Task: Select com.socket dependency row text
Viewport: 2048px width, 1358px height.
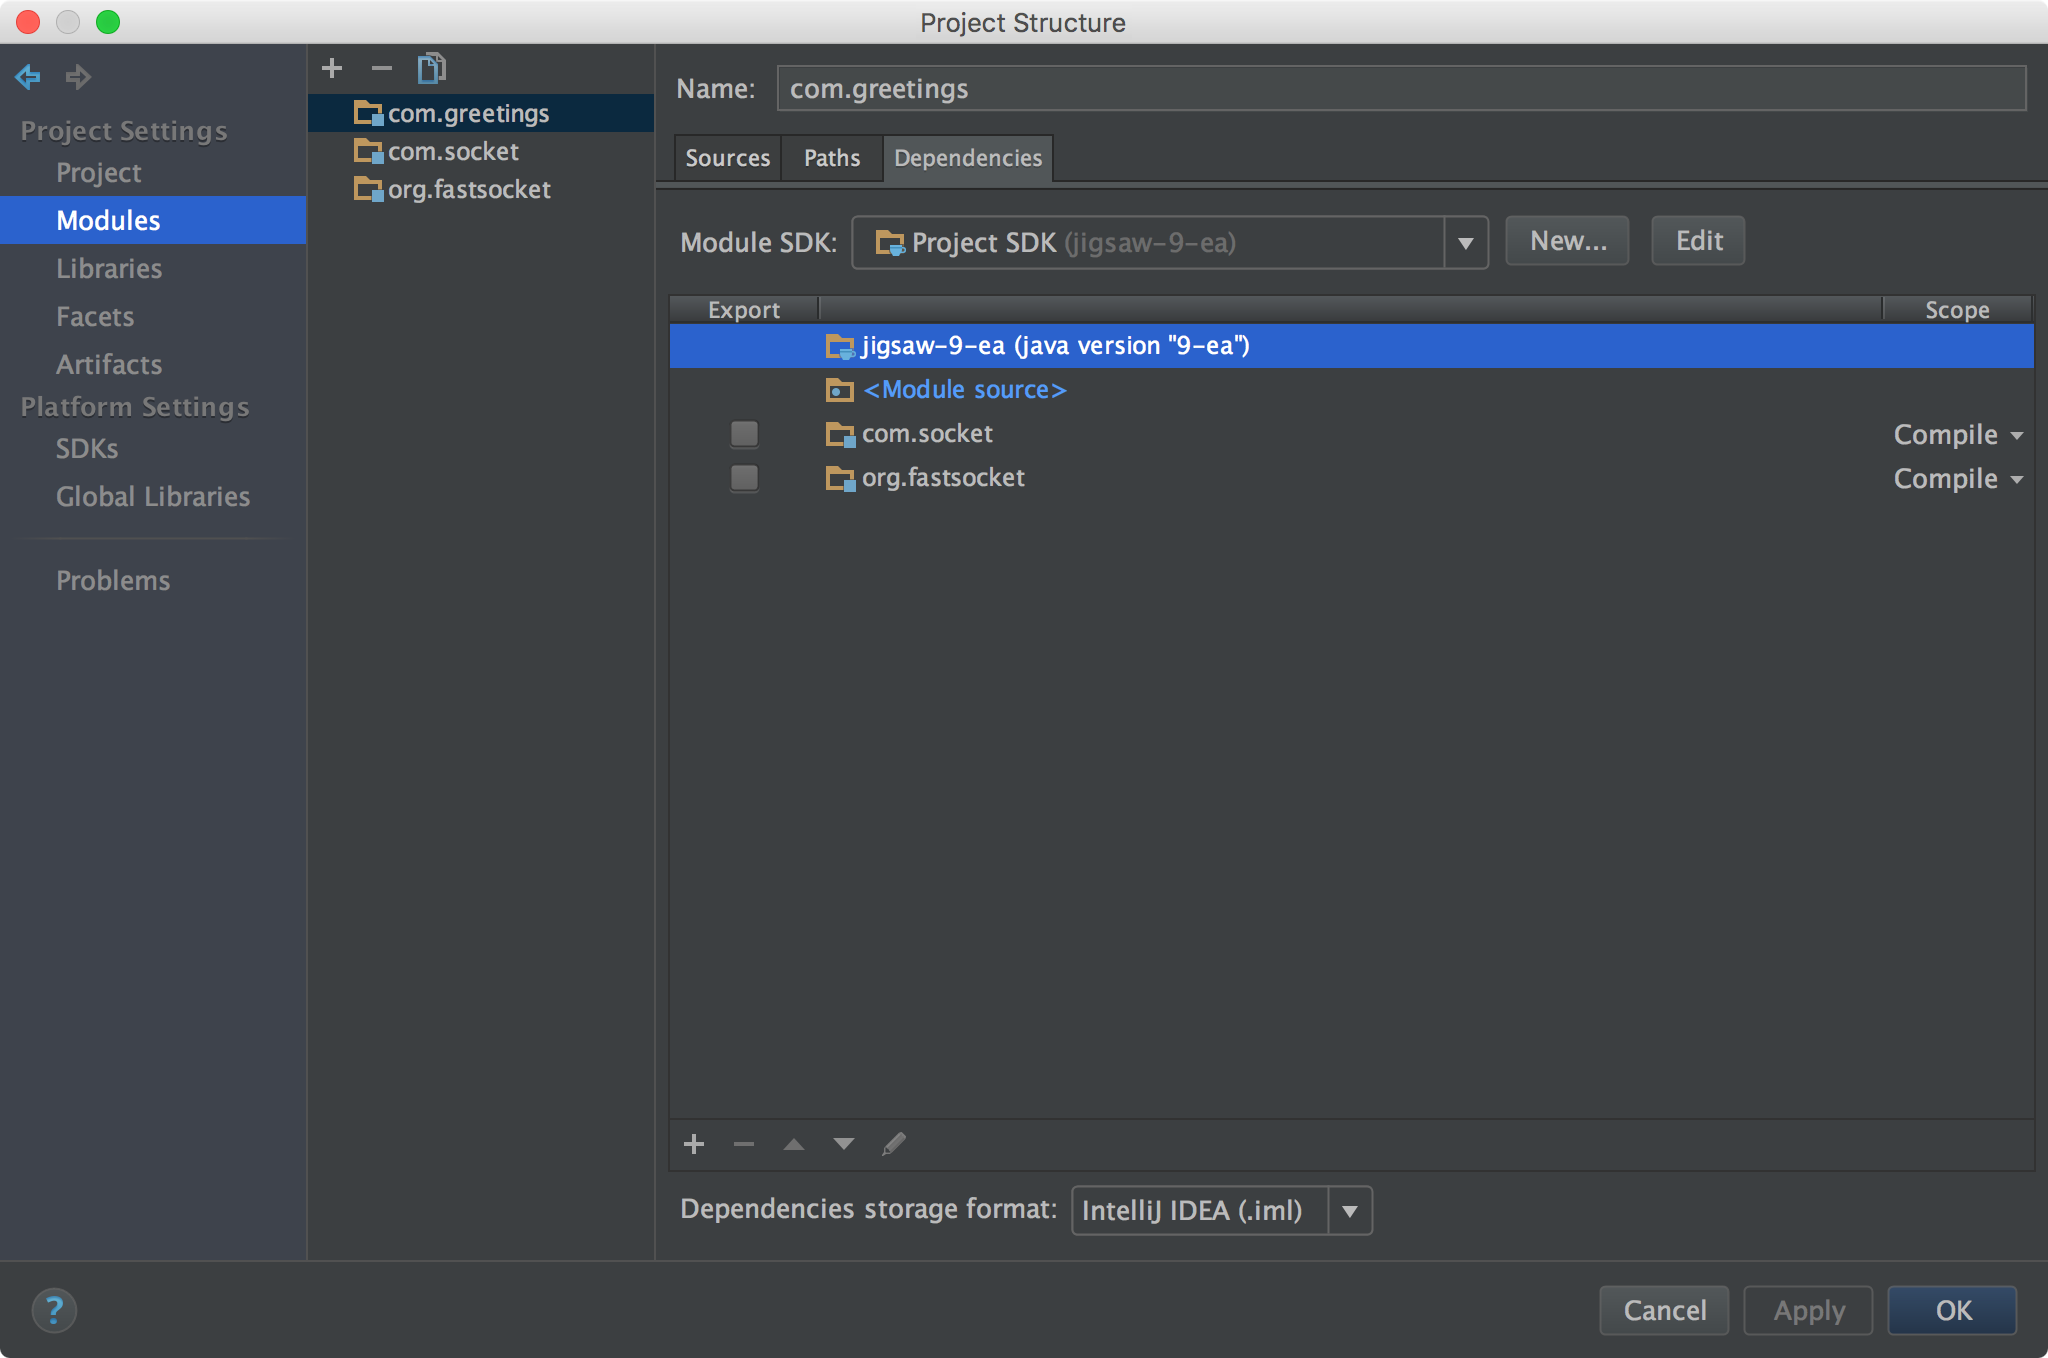Action: coord(927,434)
